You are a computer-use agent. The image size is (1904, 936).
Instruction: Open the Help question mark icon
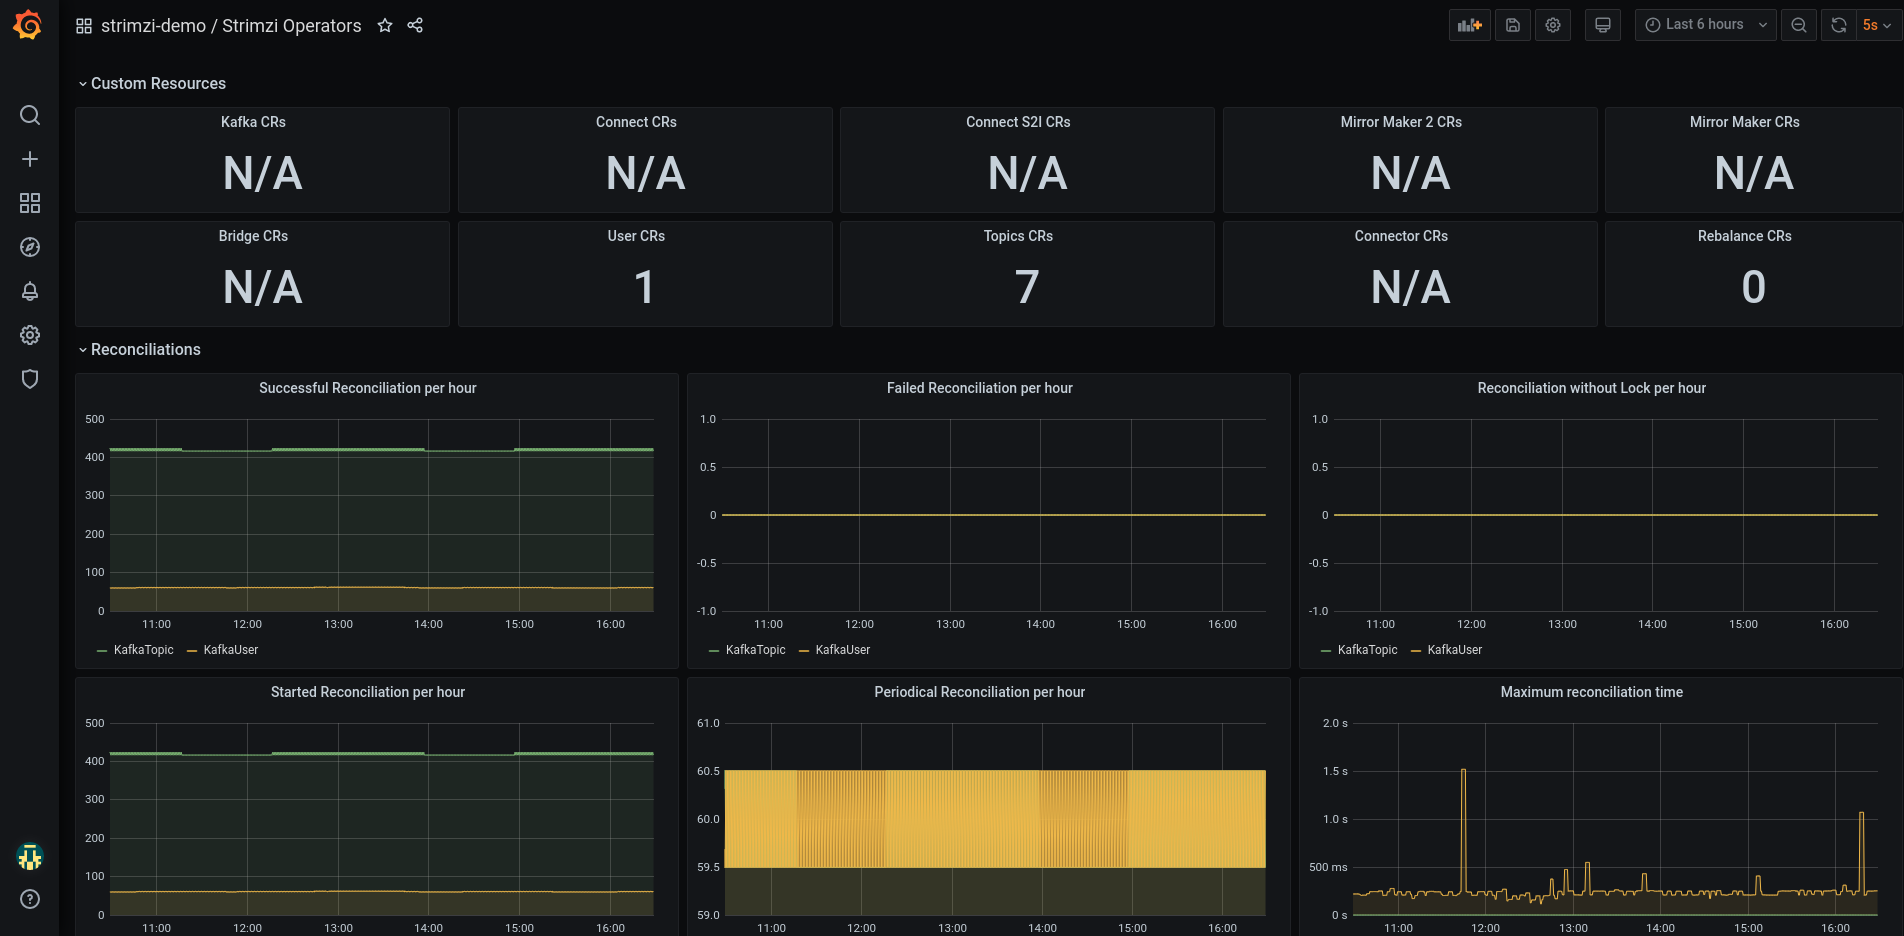(x=30, y=899)
